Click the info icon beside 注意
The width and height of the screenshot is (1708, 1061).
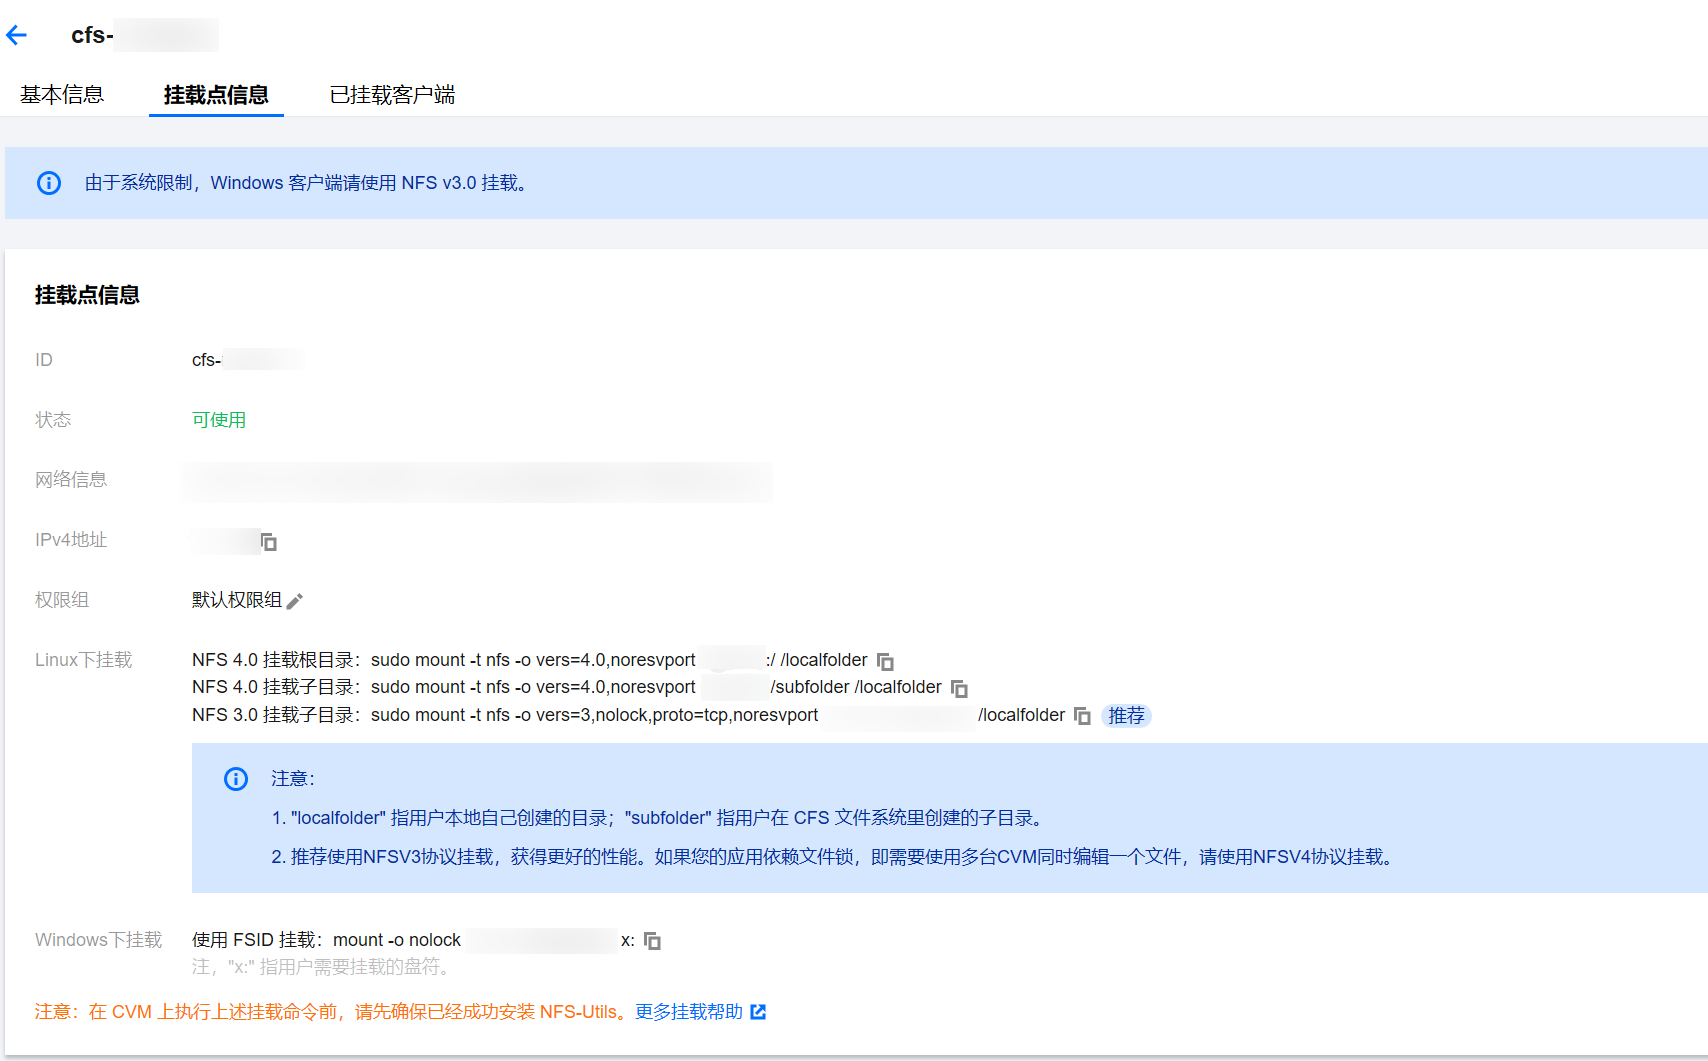(236, 779)
